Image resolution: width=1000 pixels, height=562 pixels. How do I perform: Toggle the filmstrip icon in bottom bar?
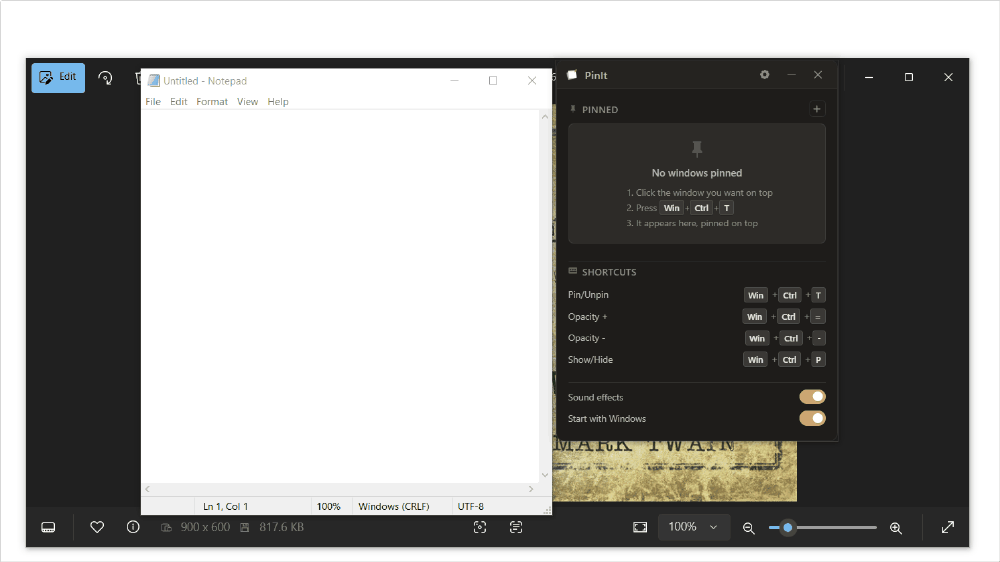[x=48, y=527]
